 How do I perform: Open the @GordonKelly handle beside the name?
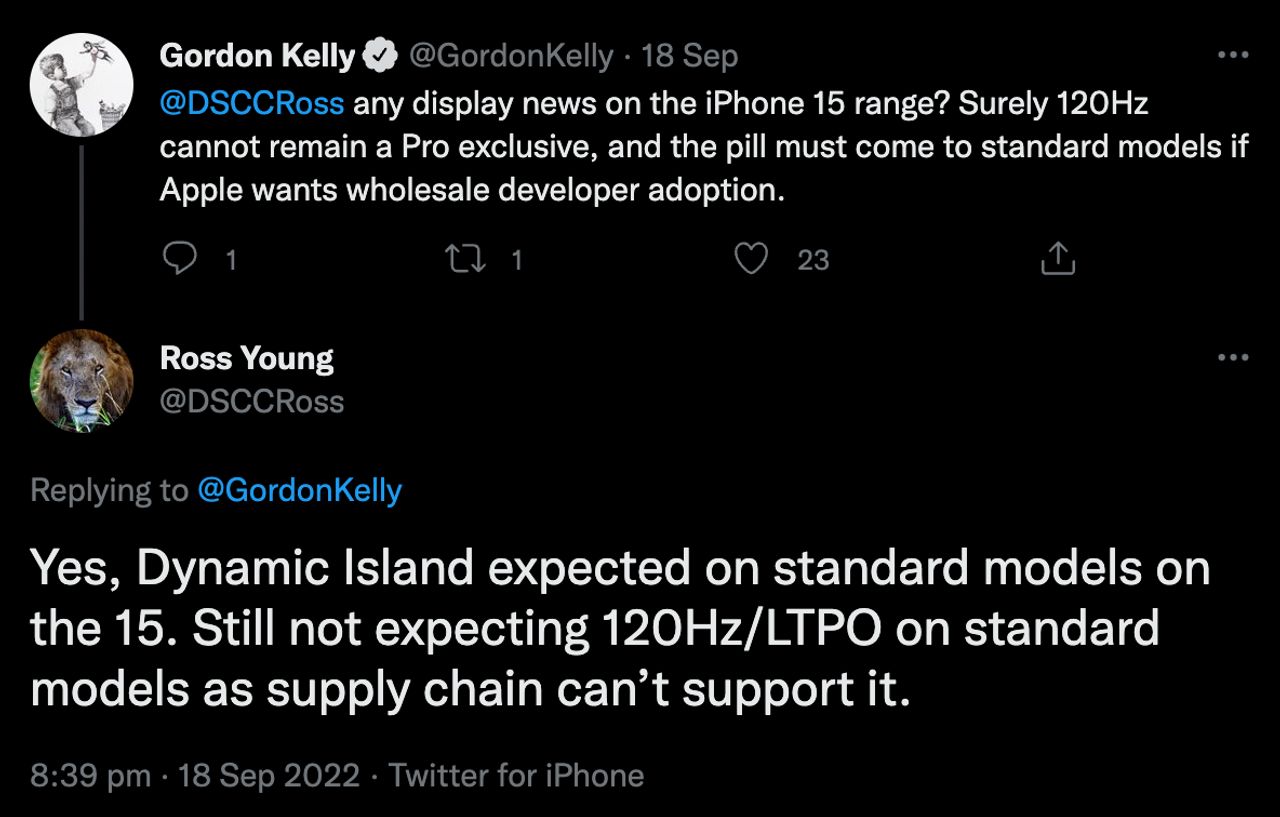(x=509, y=57)
